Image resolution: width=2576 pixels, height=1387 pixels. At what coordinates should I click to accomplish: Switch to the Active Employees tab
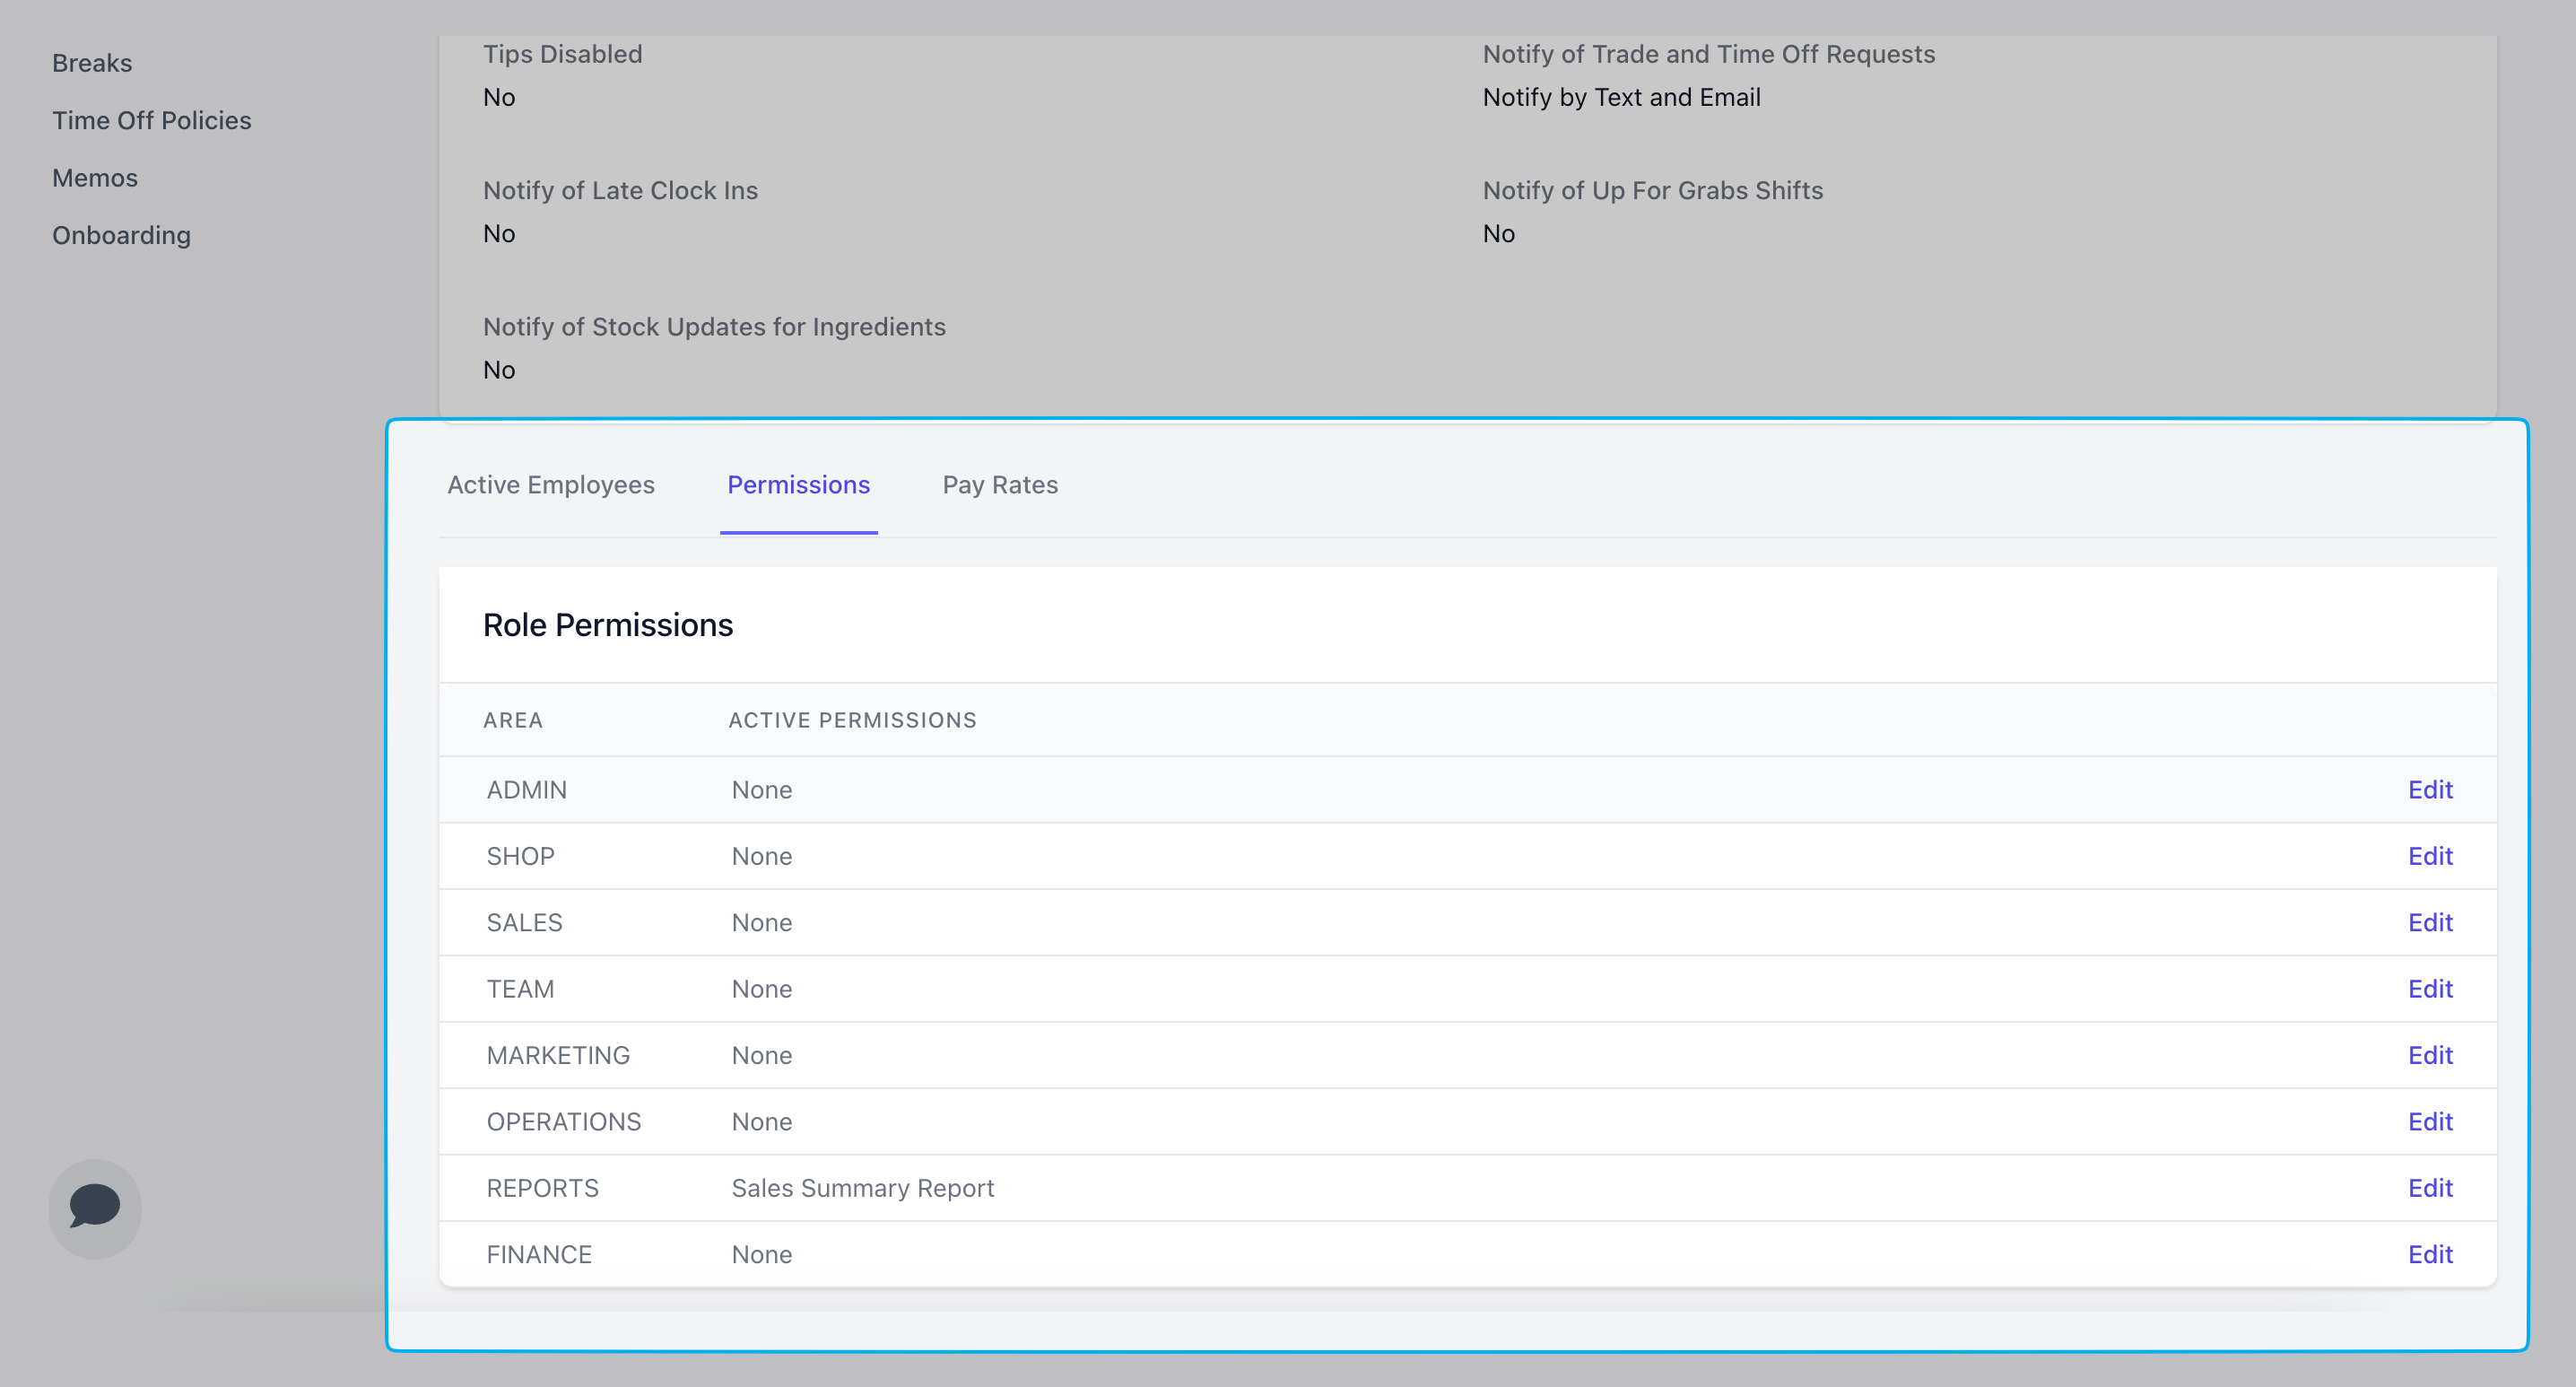tap(550, 485)
